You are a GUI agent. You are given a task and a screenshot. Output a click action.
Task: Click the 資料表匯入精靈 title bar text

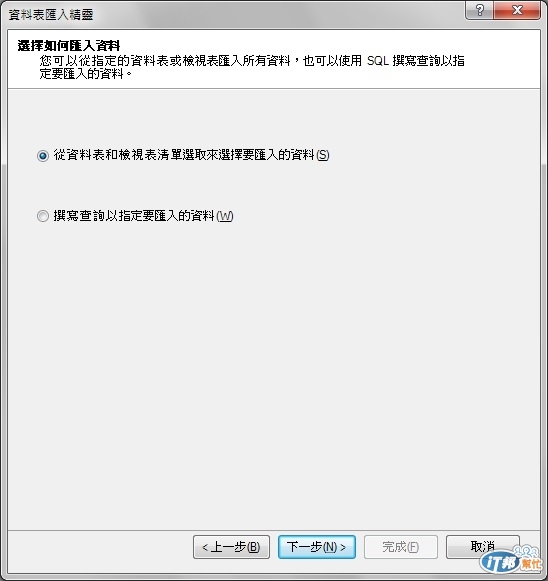click(51, 15)
